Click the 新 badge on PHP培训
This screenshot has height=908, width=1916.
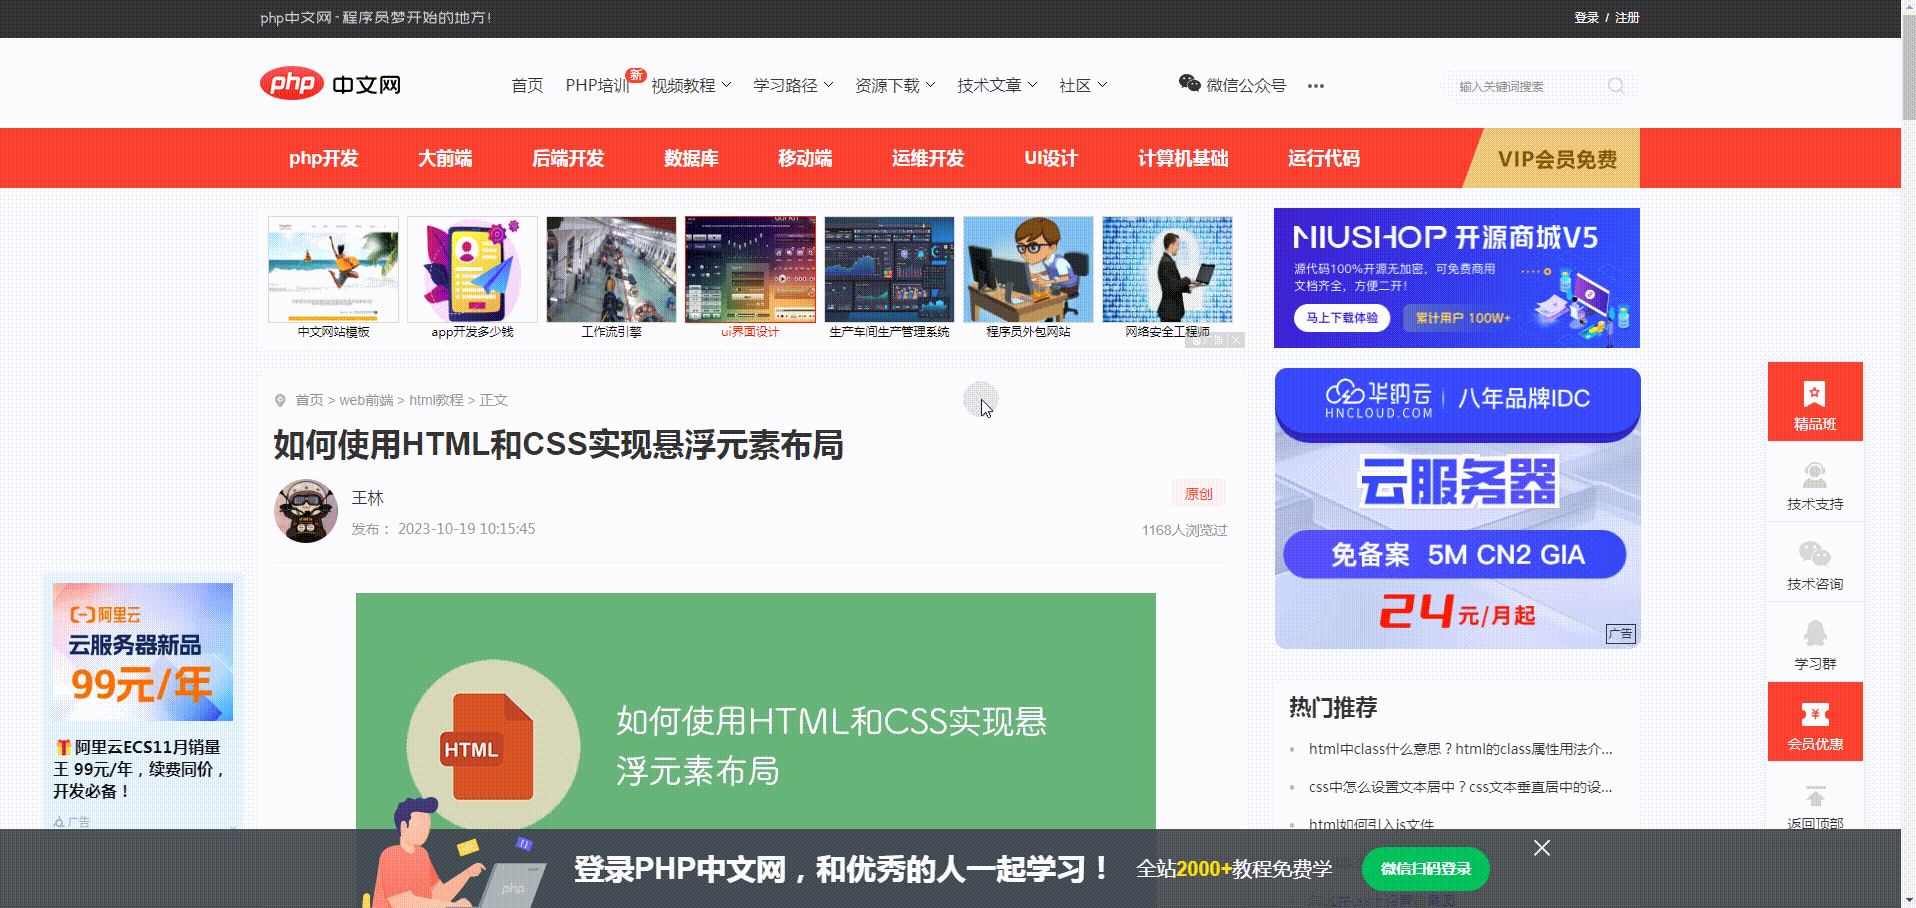tap(636, 75)
